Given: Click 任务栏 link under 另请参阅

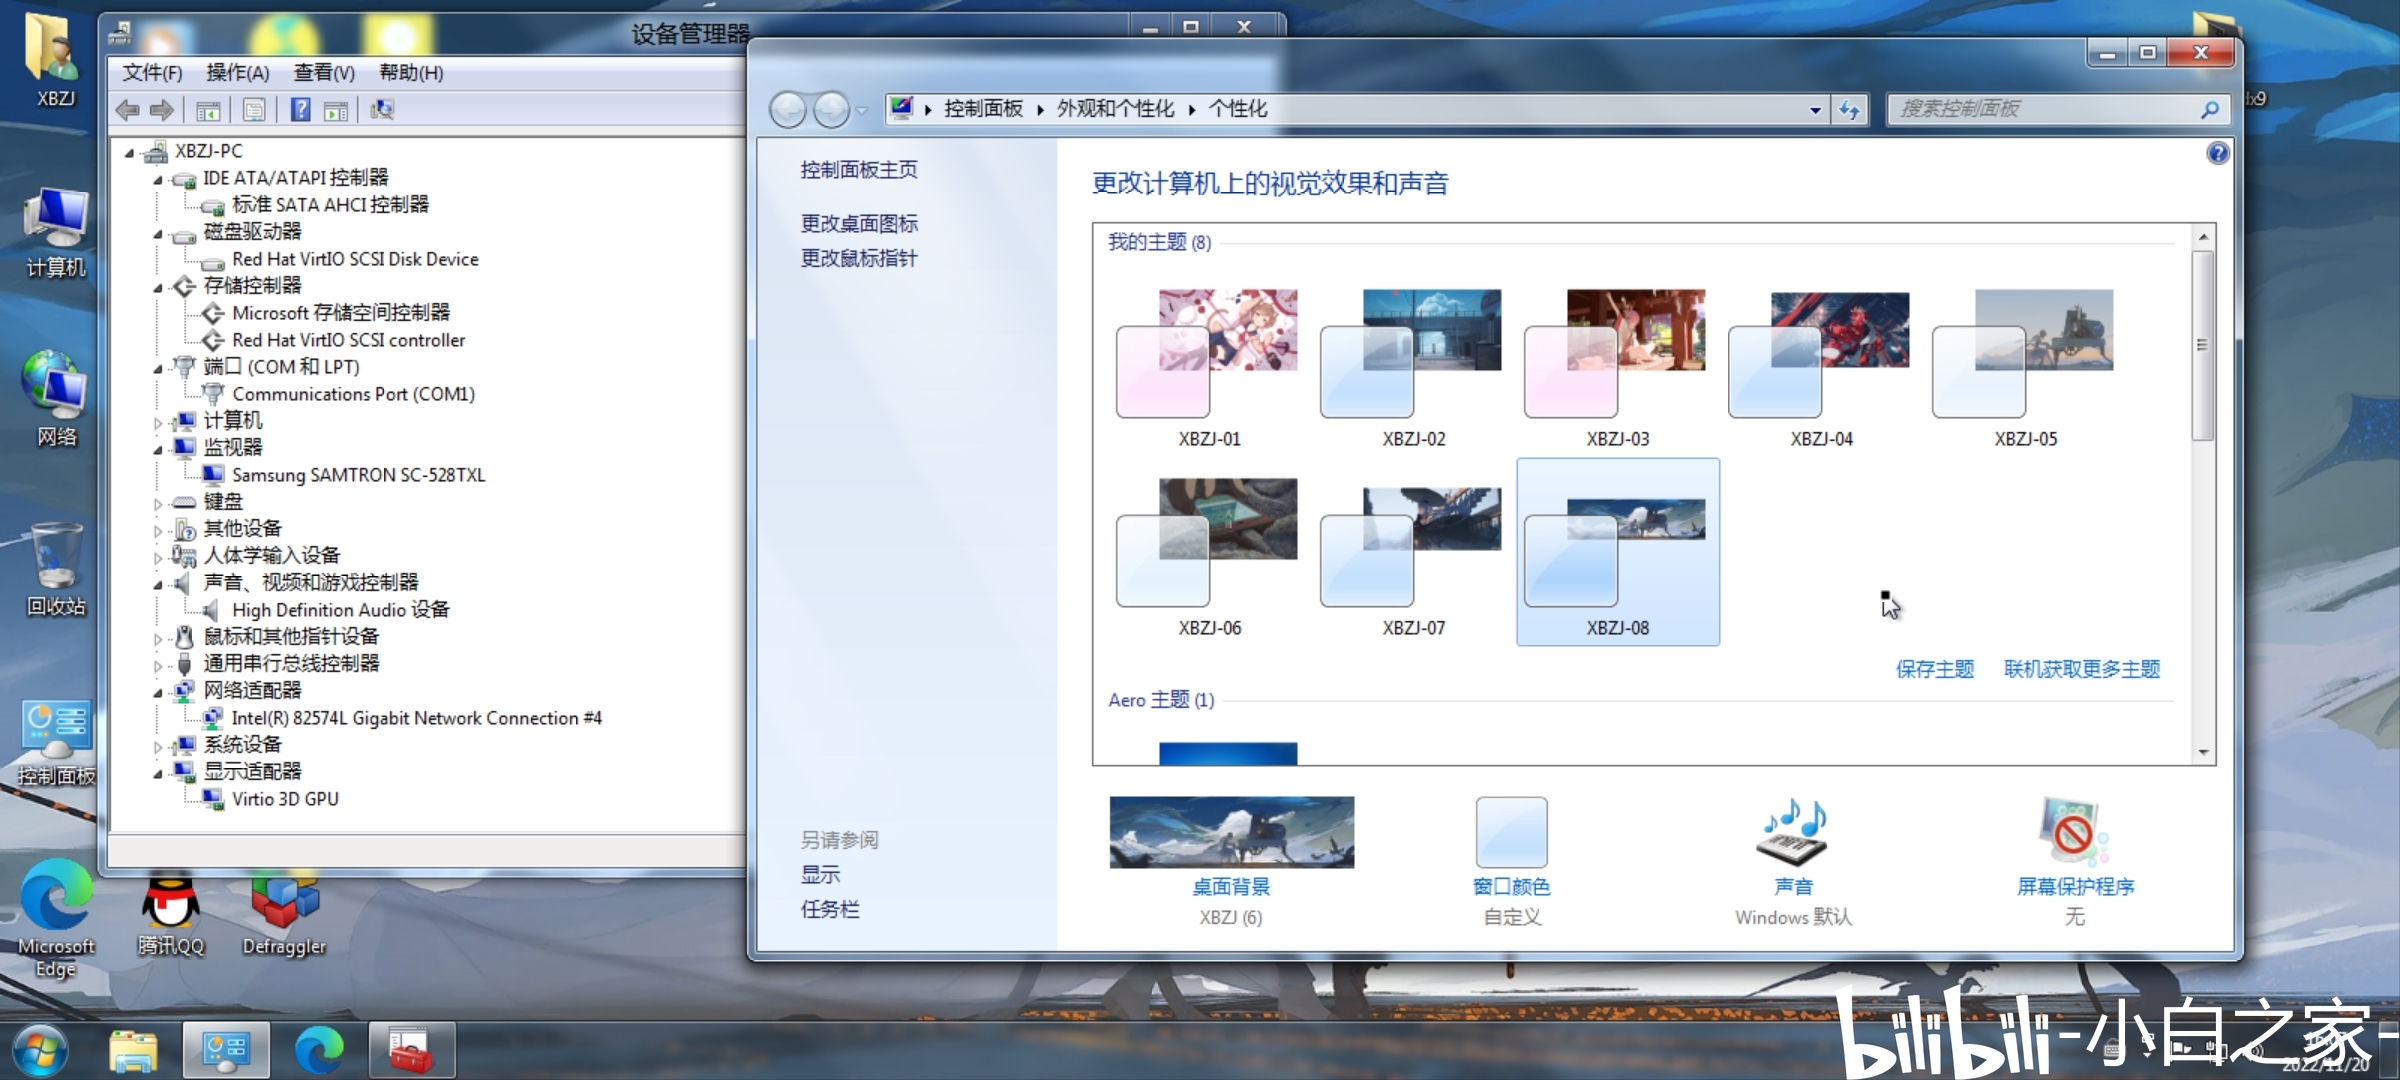Looking at the screenshot, I should pyautogui.click(x=830, y=909).
